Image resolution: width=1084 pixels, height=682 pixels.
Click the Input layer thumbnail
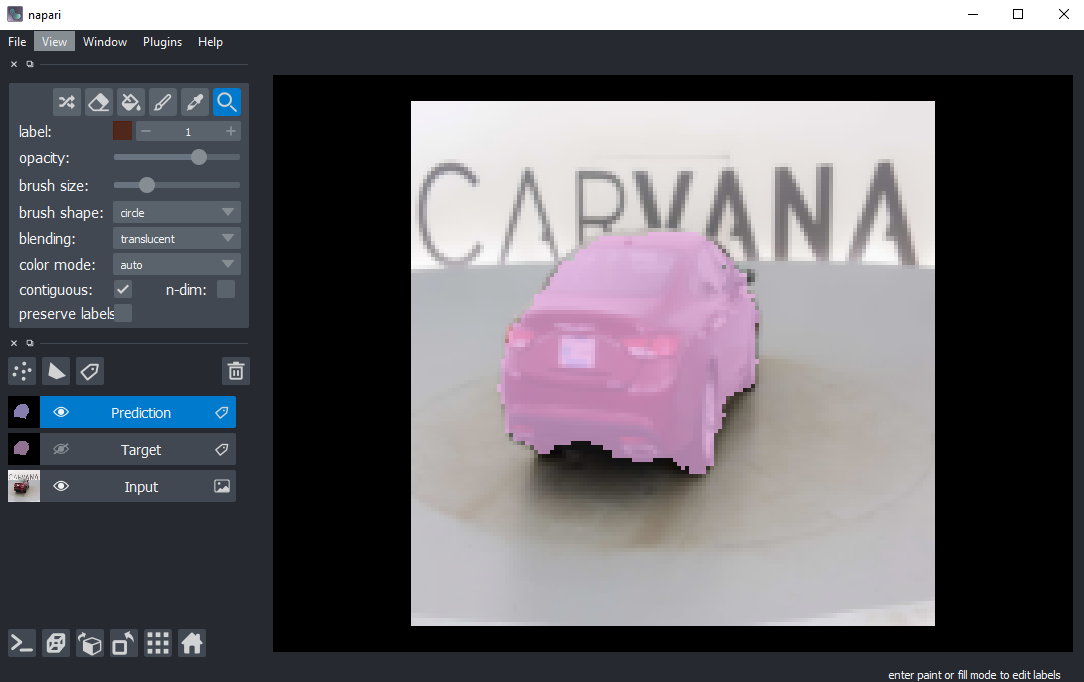pos(24,486)
